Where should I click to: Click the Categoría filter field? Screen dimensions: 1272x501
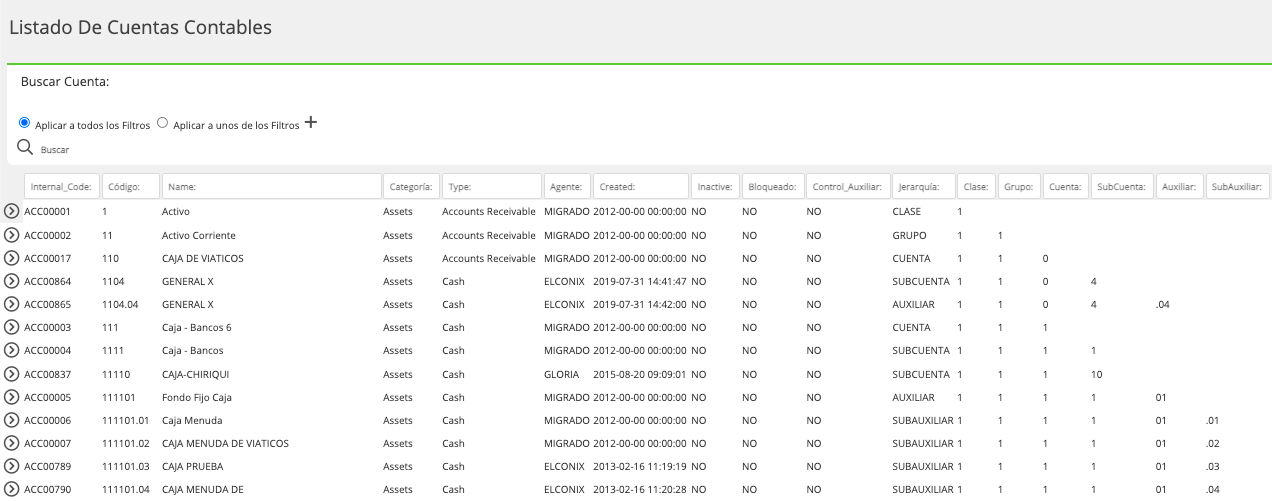[x=411, y=186]
